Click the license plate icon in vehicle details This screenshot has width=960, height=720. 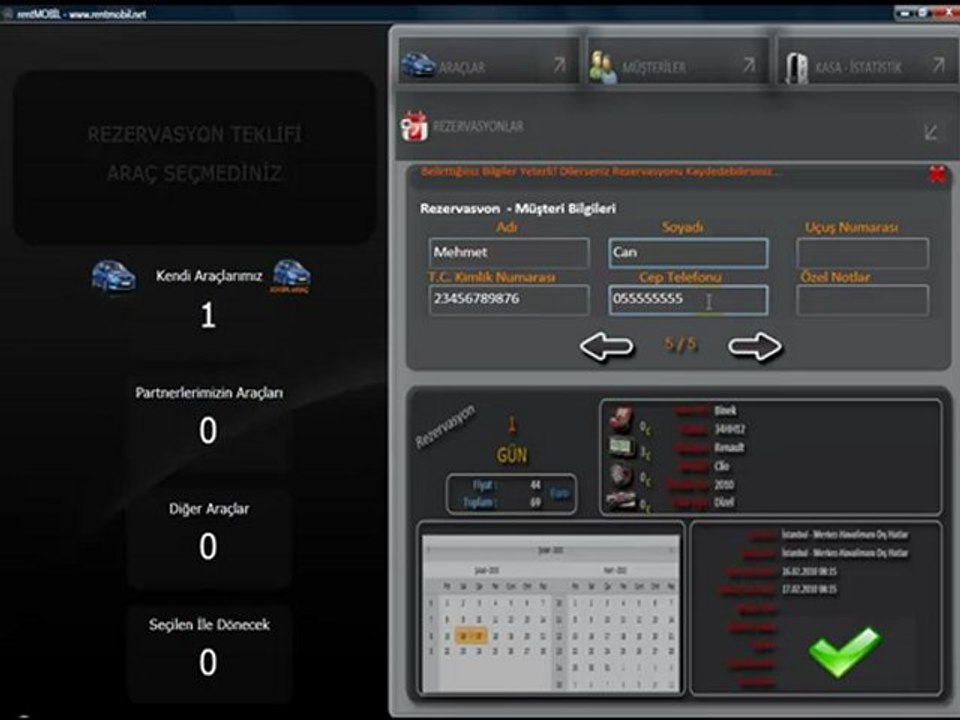(620, 446)
